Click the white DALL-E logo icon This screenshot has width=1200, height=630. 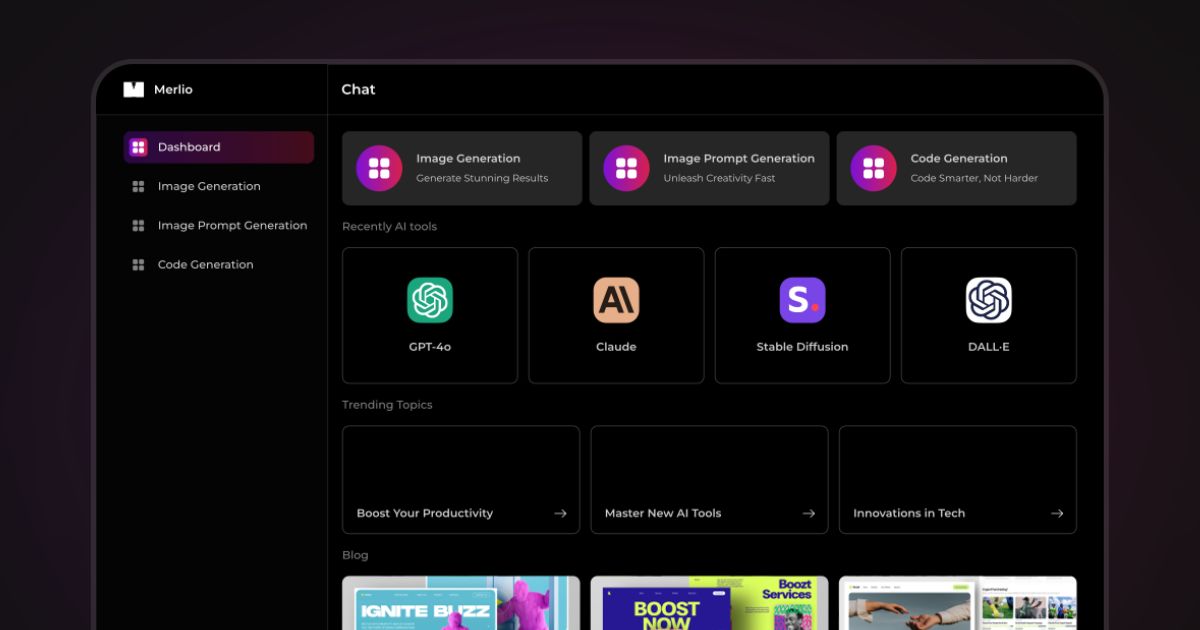[x=989, y=300]
